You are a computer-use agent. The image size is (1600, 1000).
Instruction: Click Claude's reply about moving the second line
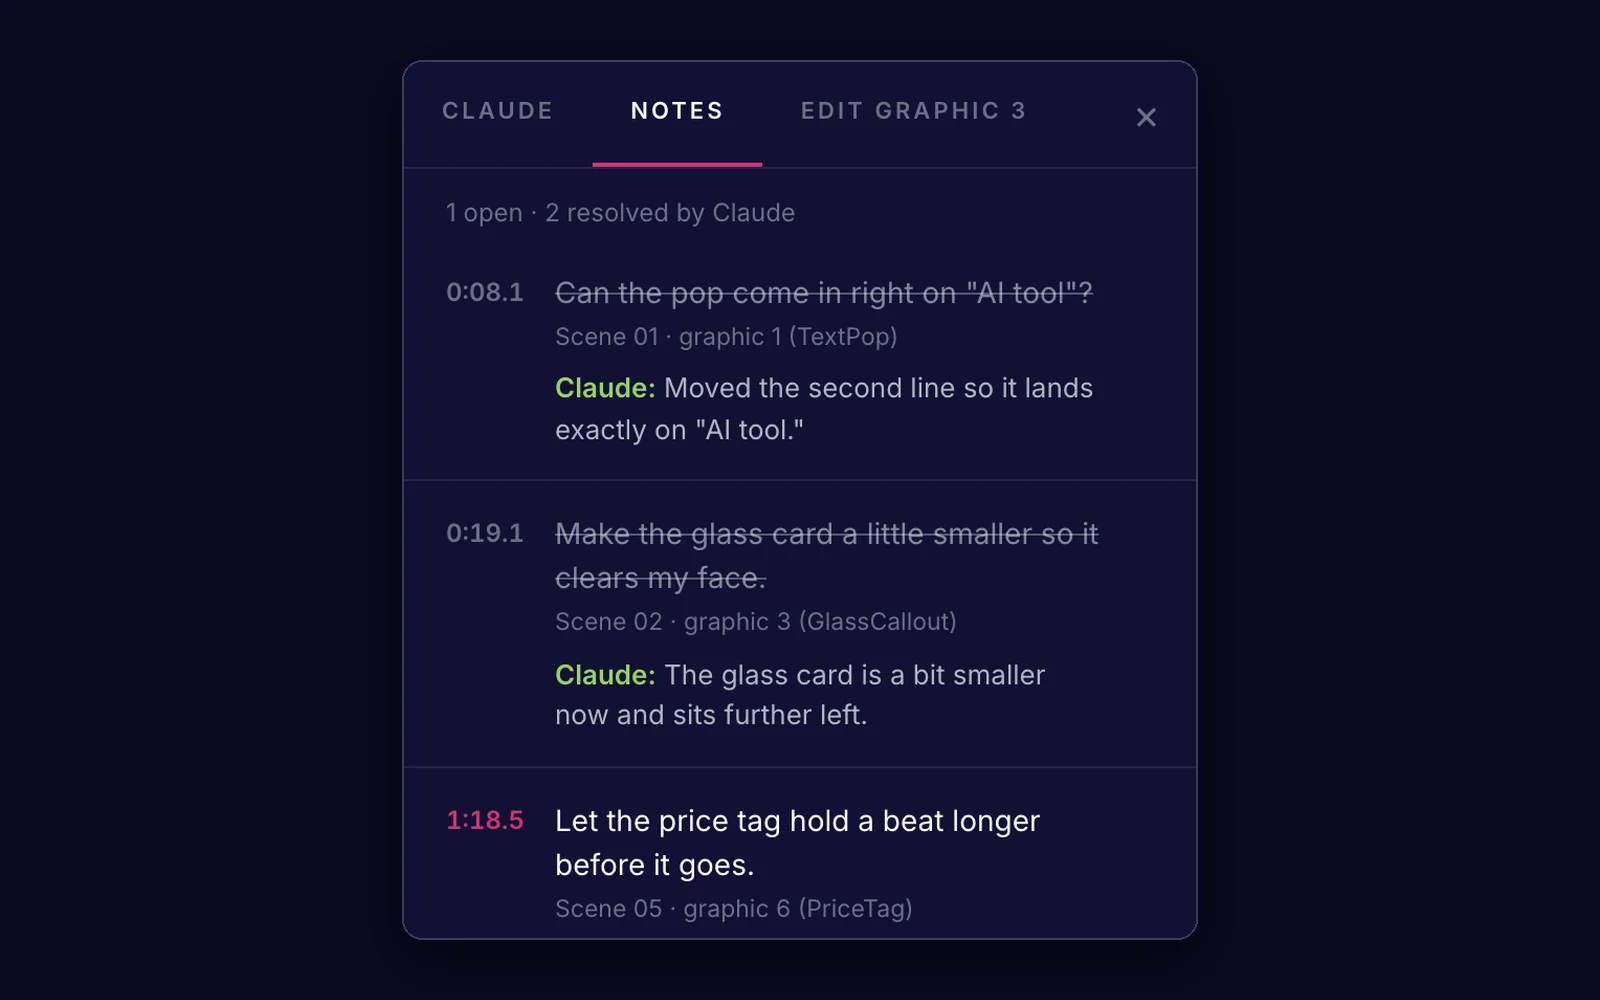pos(824,409)
